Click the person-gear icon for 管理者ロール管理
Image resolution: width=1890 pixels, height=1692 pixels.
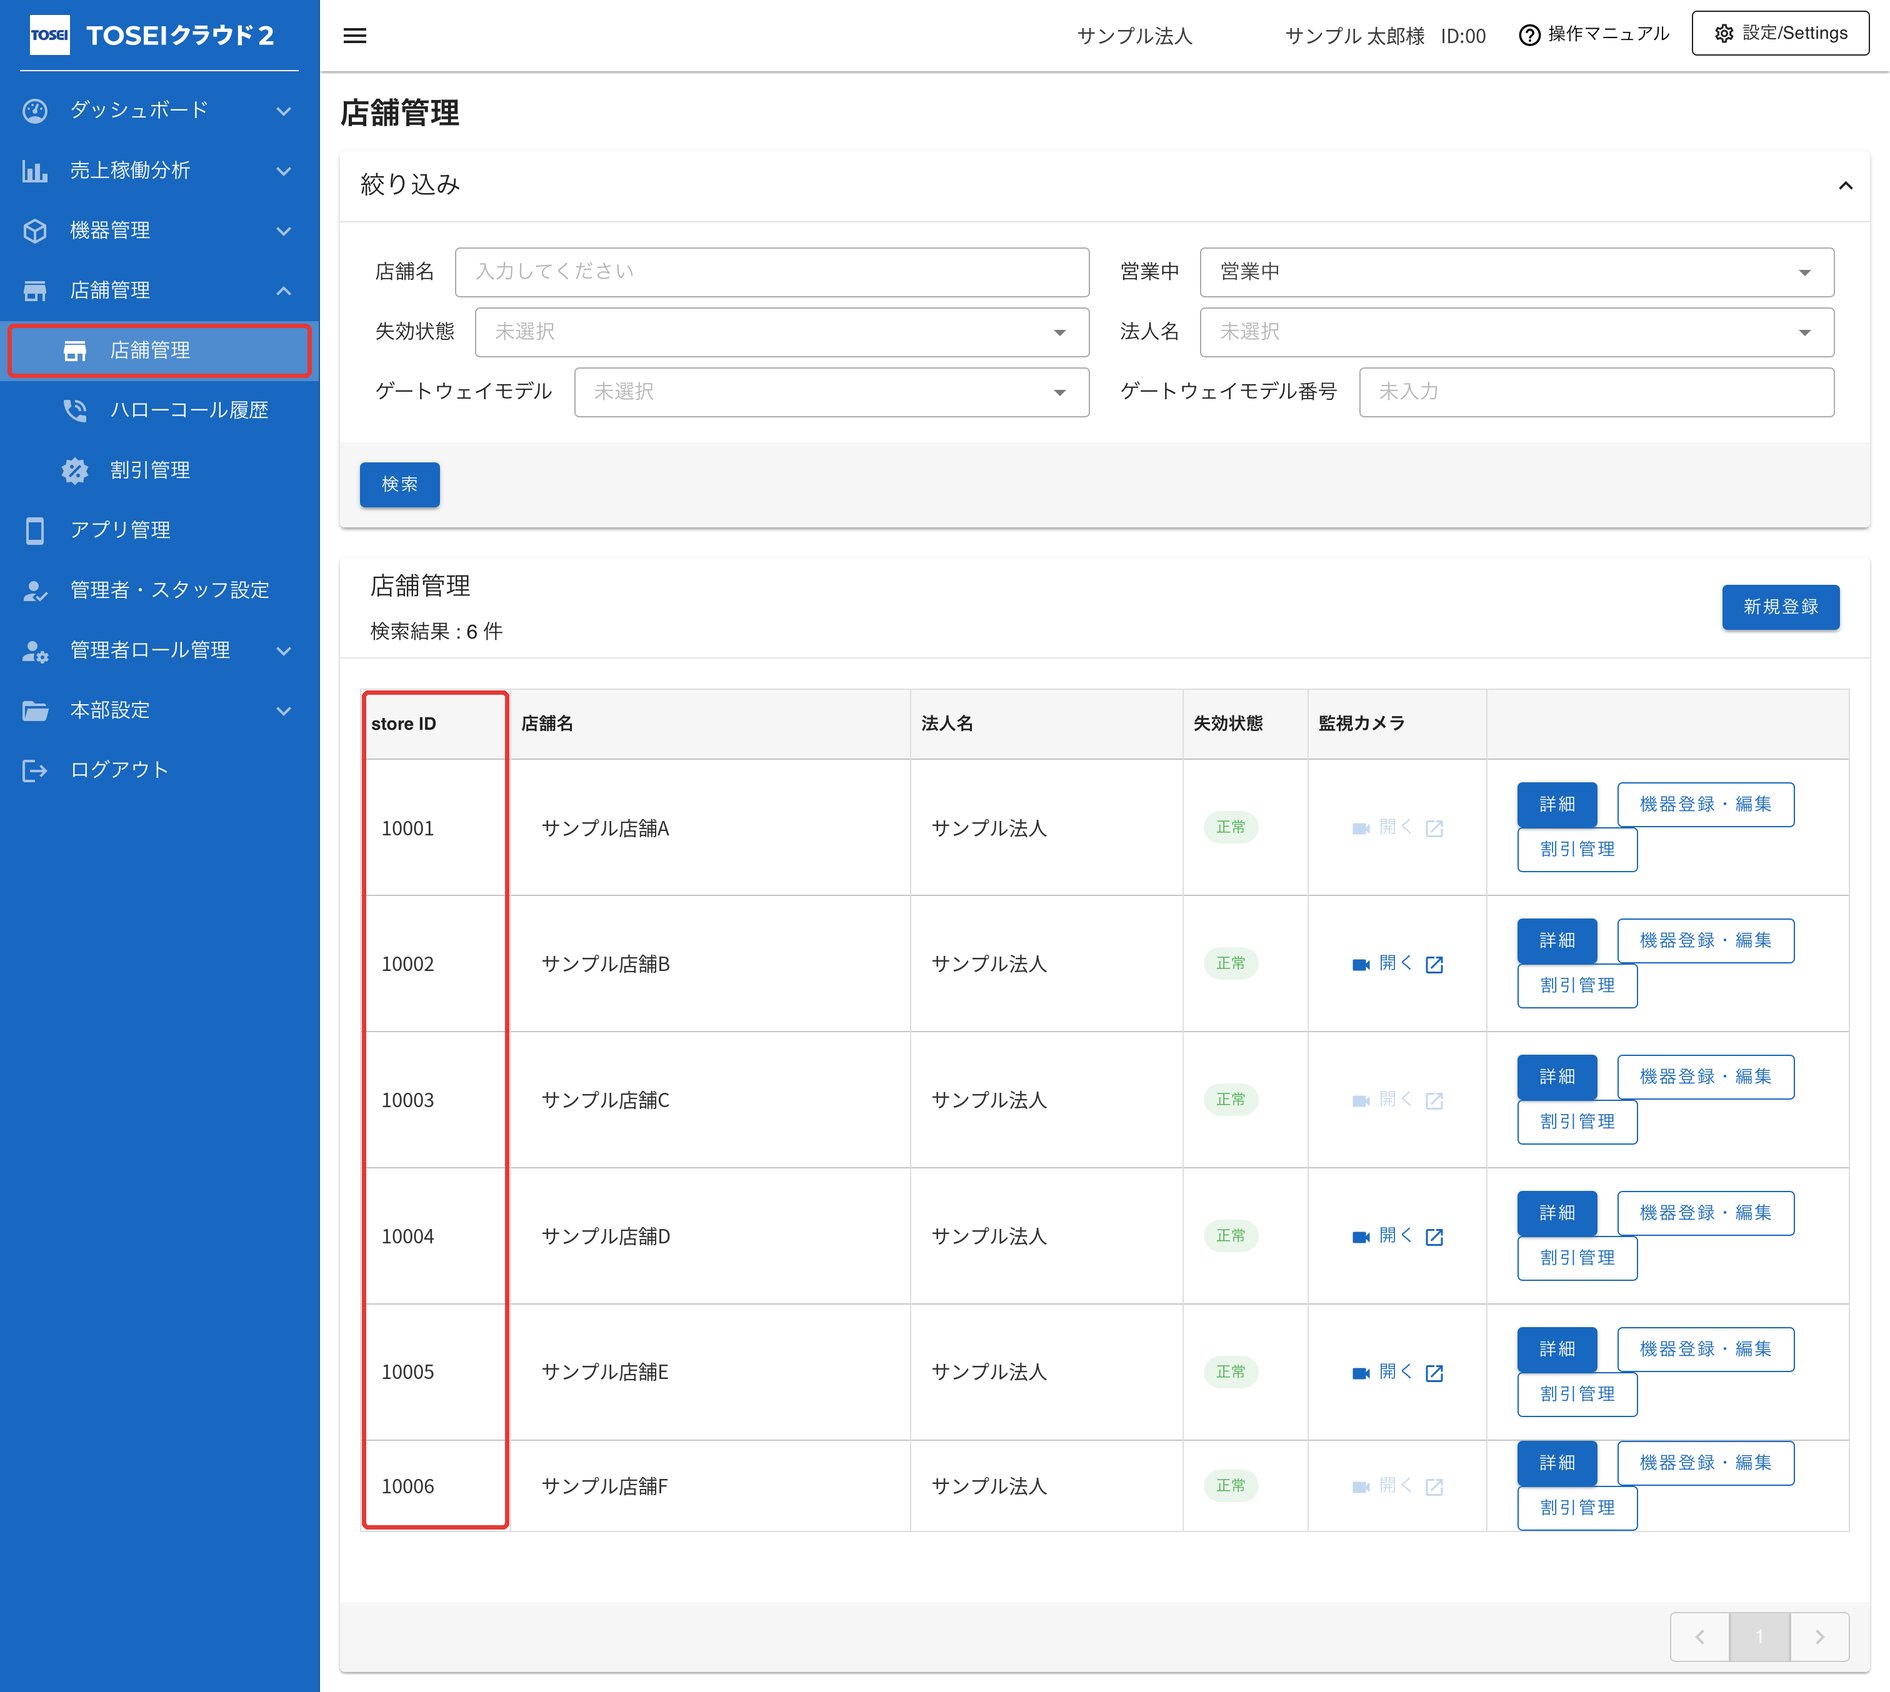[x=35, y=651]
